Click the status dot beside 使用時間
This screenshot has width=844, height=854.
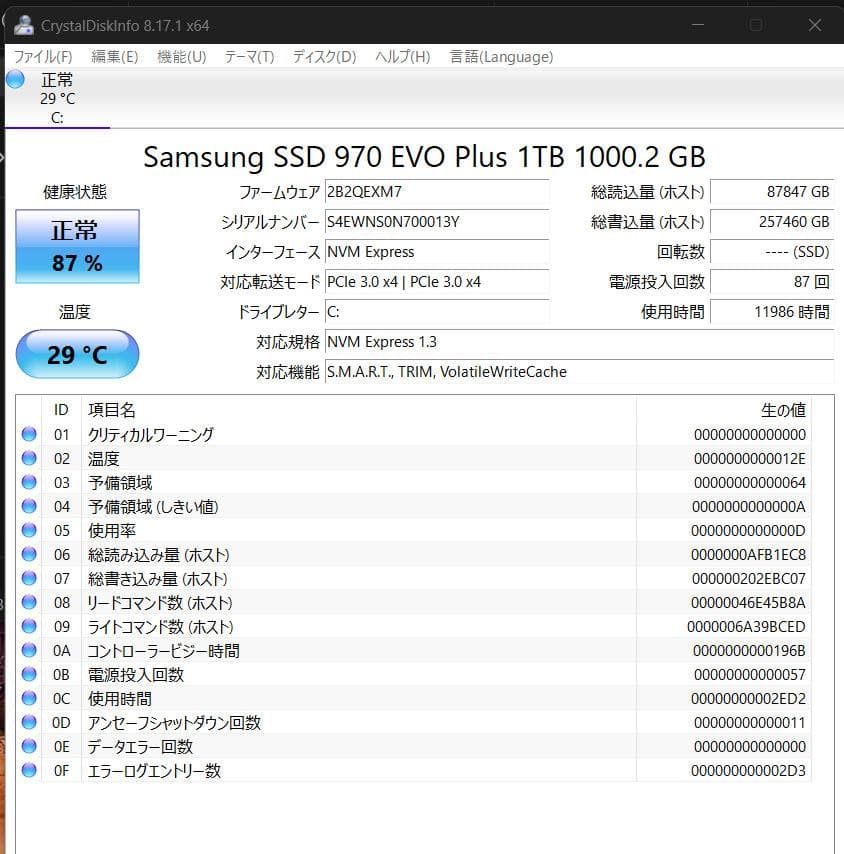pyautogui.click(x=28, y=698)
